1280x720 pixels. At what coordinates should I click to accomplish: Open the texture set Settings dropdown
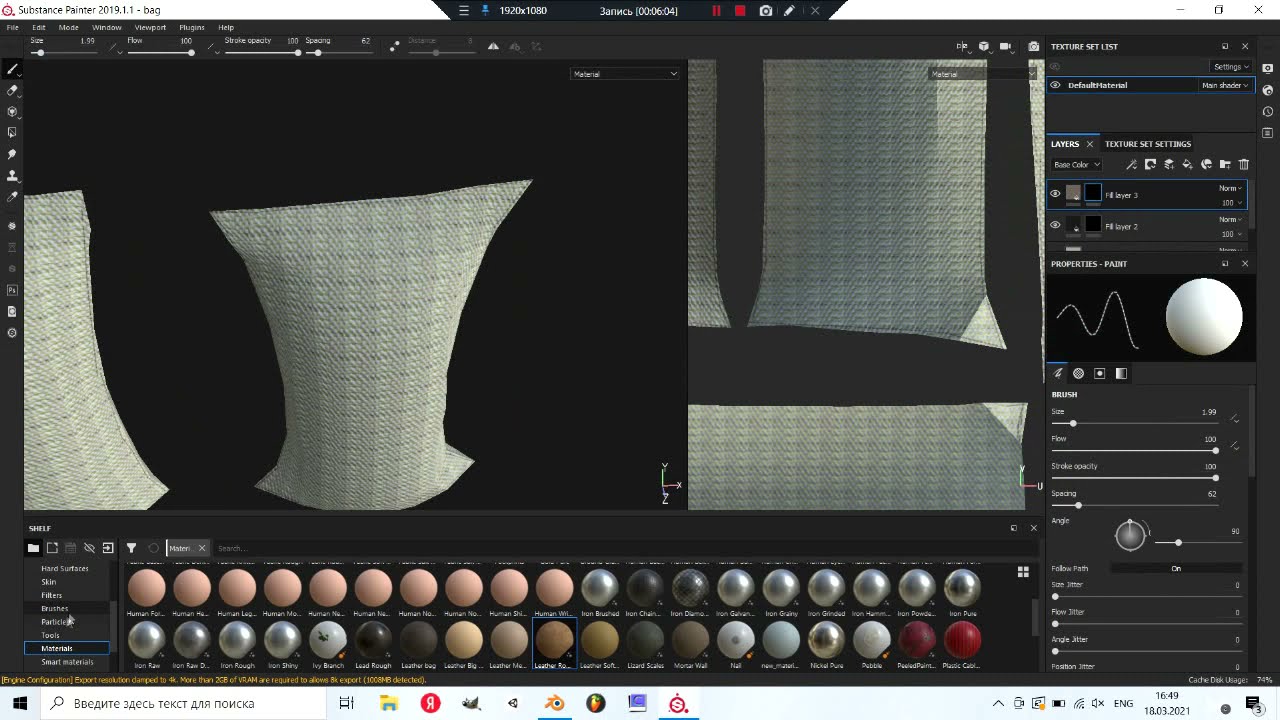tap(1231, 67)
